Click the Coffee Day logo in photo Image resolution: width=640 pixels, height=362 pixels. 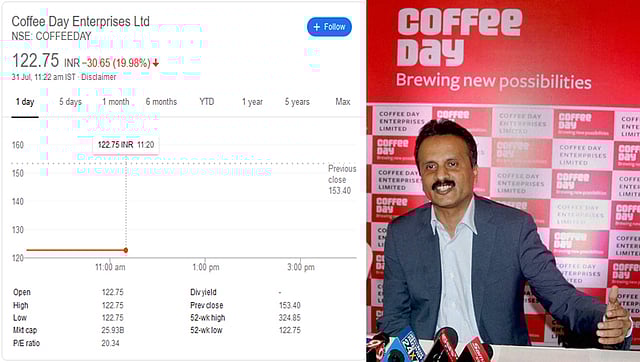(x=460, y=37)
